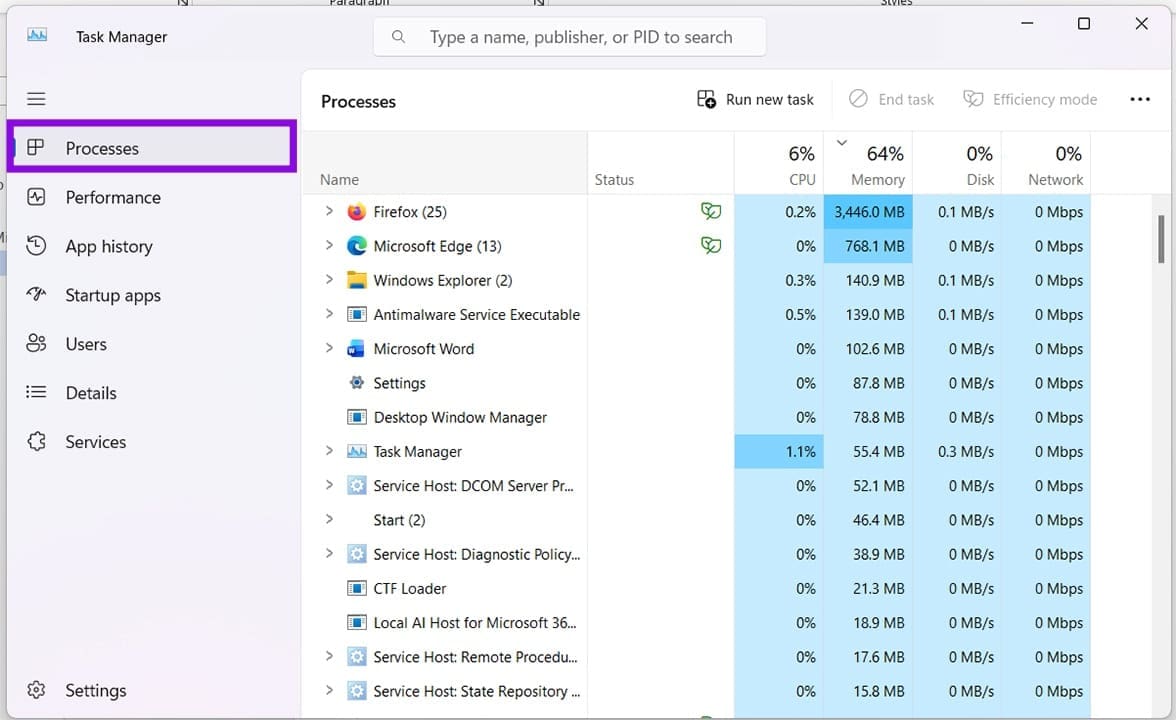The image size is (1176, 720).
Task: Select the Task Manager 0.3 MB/s disk cell
Action: pyautogui.click(x=957, y=452)
